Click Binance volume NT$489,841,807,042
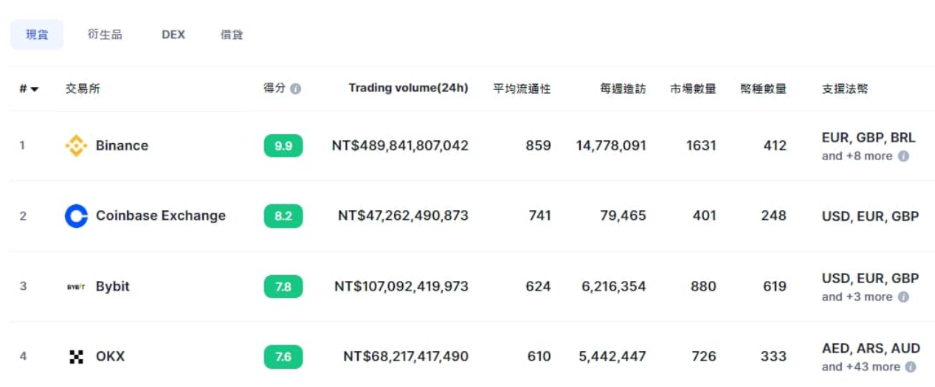The width and height of the screenshot is (935, 387). [400, 145]
